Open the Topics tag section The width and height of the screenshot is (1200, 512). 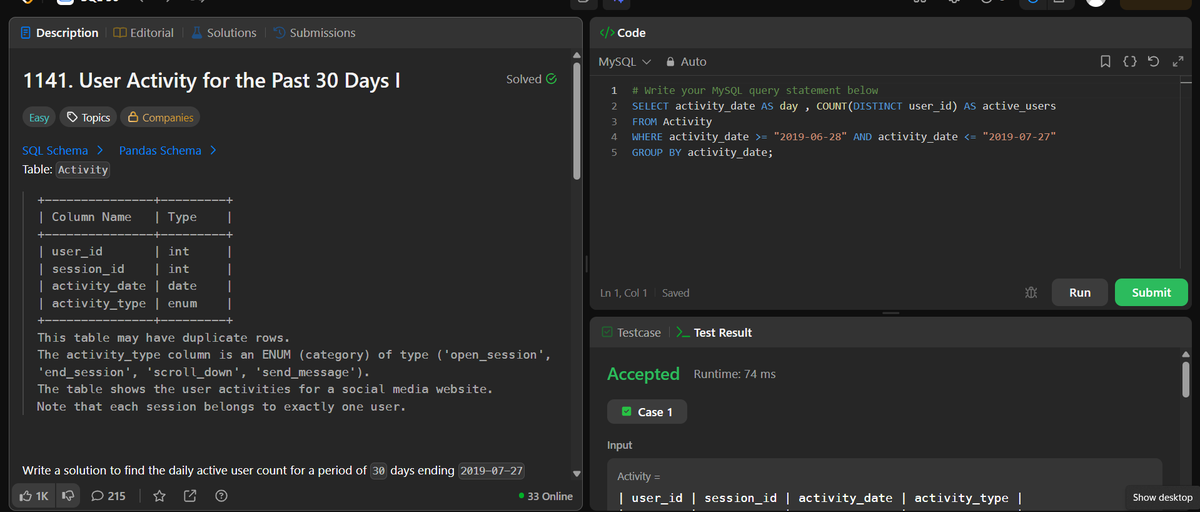87,117
